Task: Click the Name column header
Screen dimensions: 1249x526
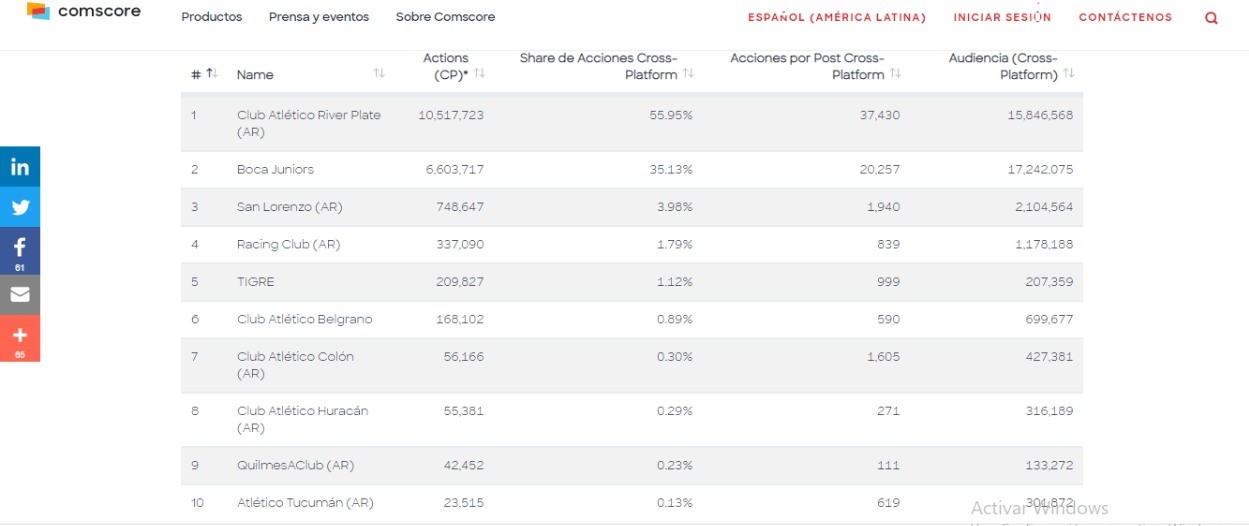Action: pos(255,75)
